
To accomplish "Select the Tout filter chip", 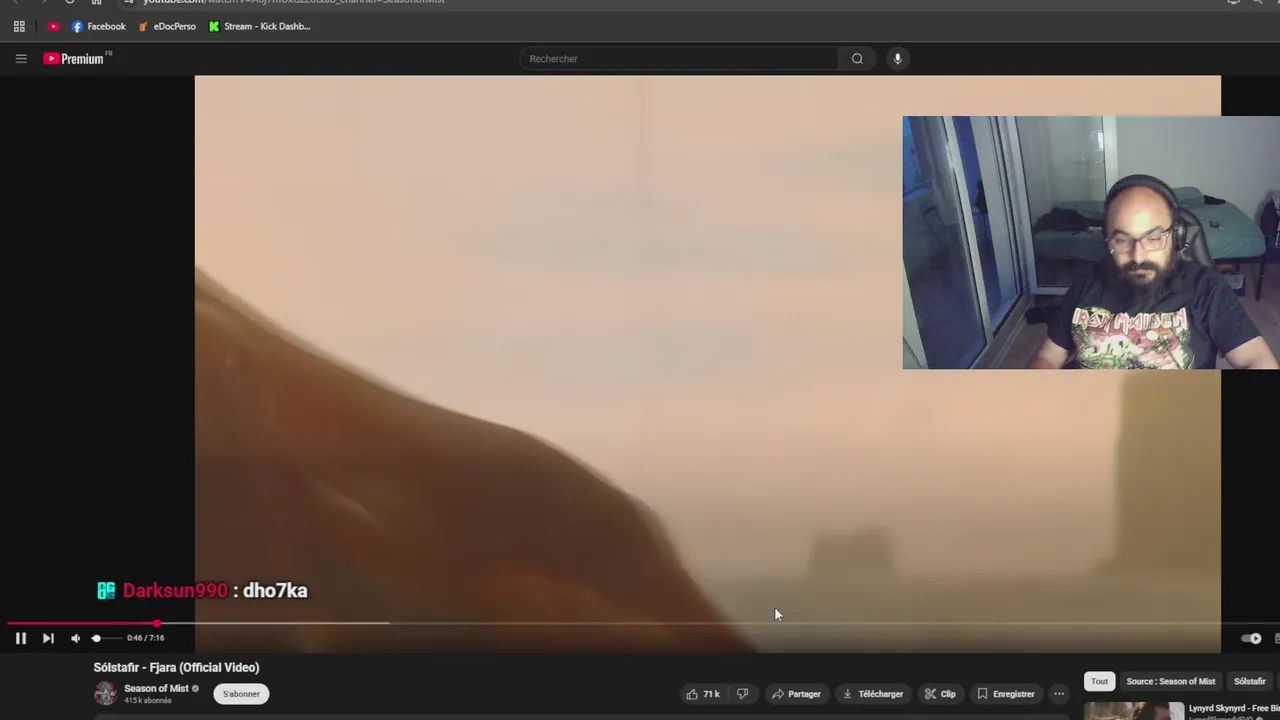I will [1099, 682].
